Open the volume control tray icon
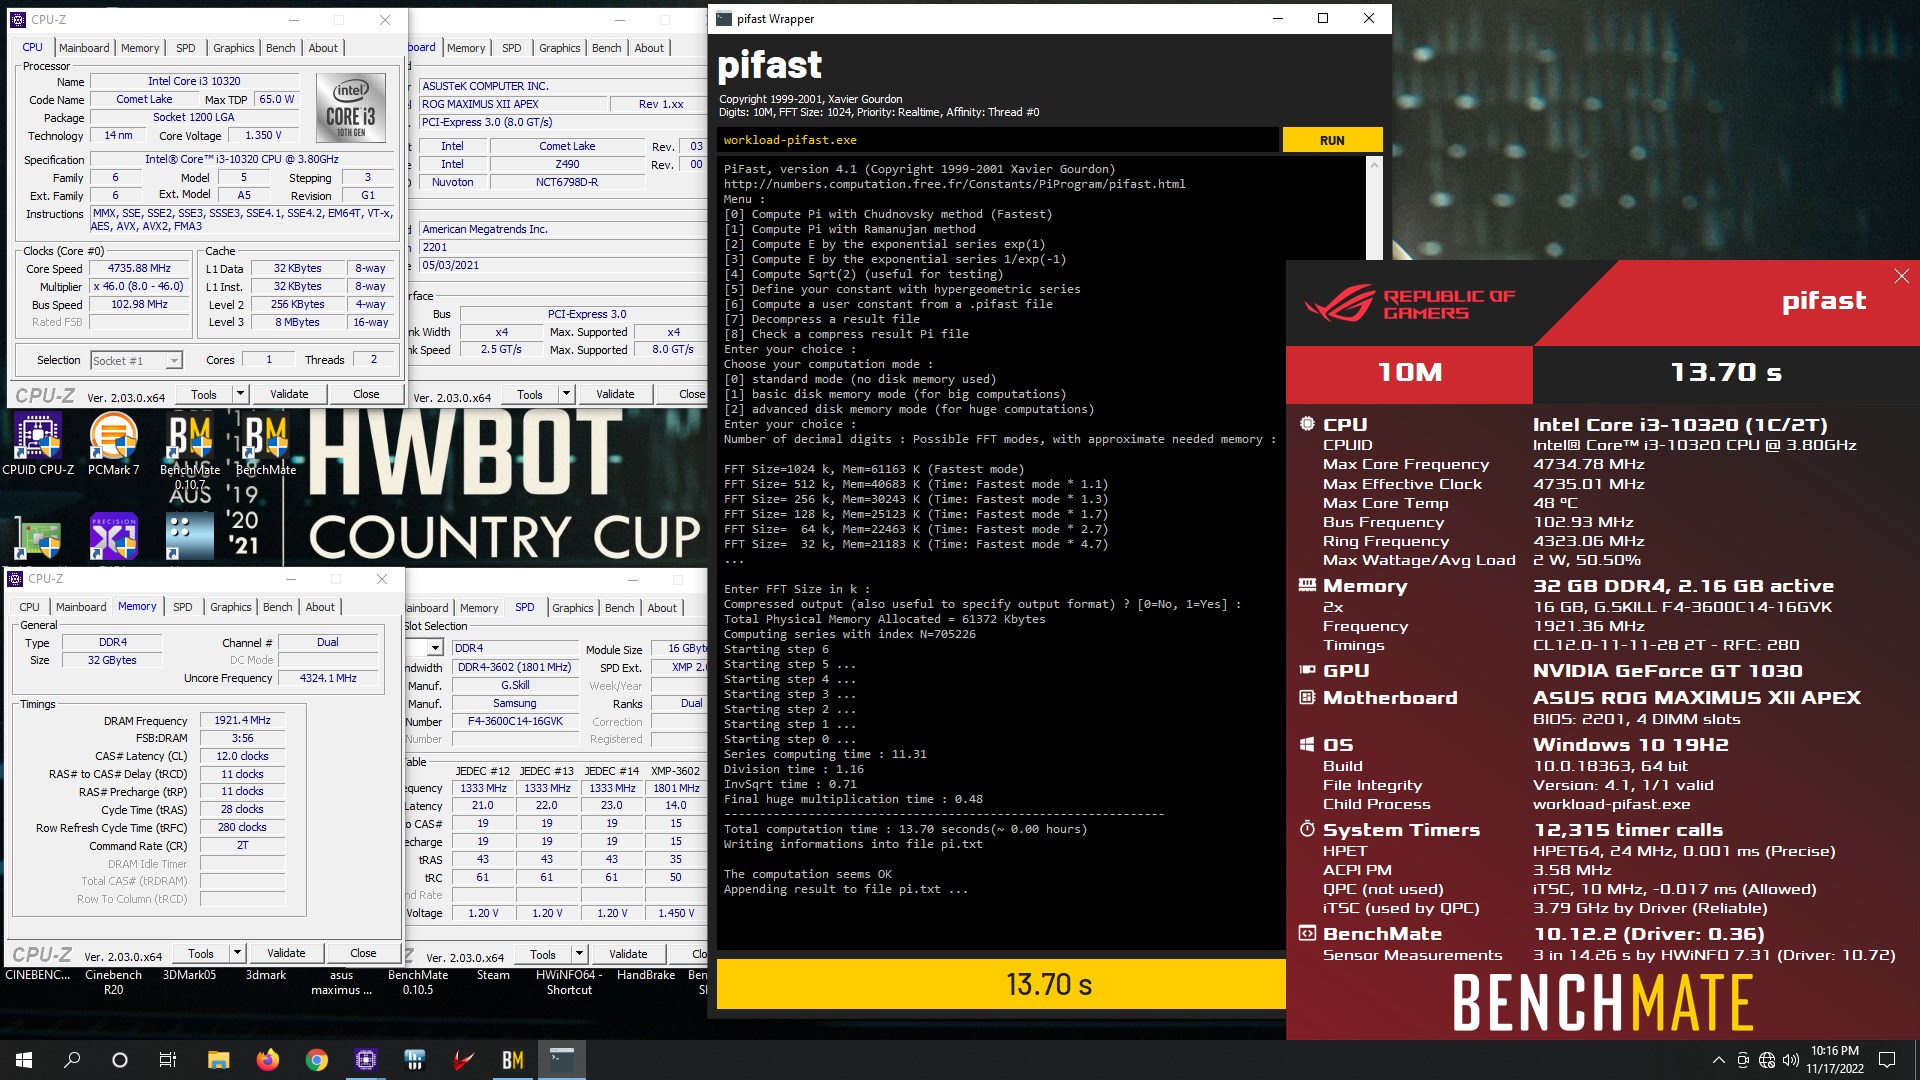Screen dimensions: 1920x1080 click(1790, 1060)
